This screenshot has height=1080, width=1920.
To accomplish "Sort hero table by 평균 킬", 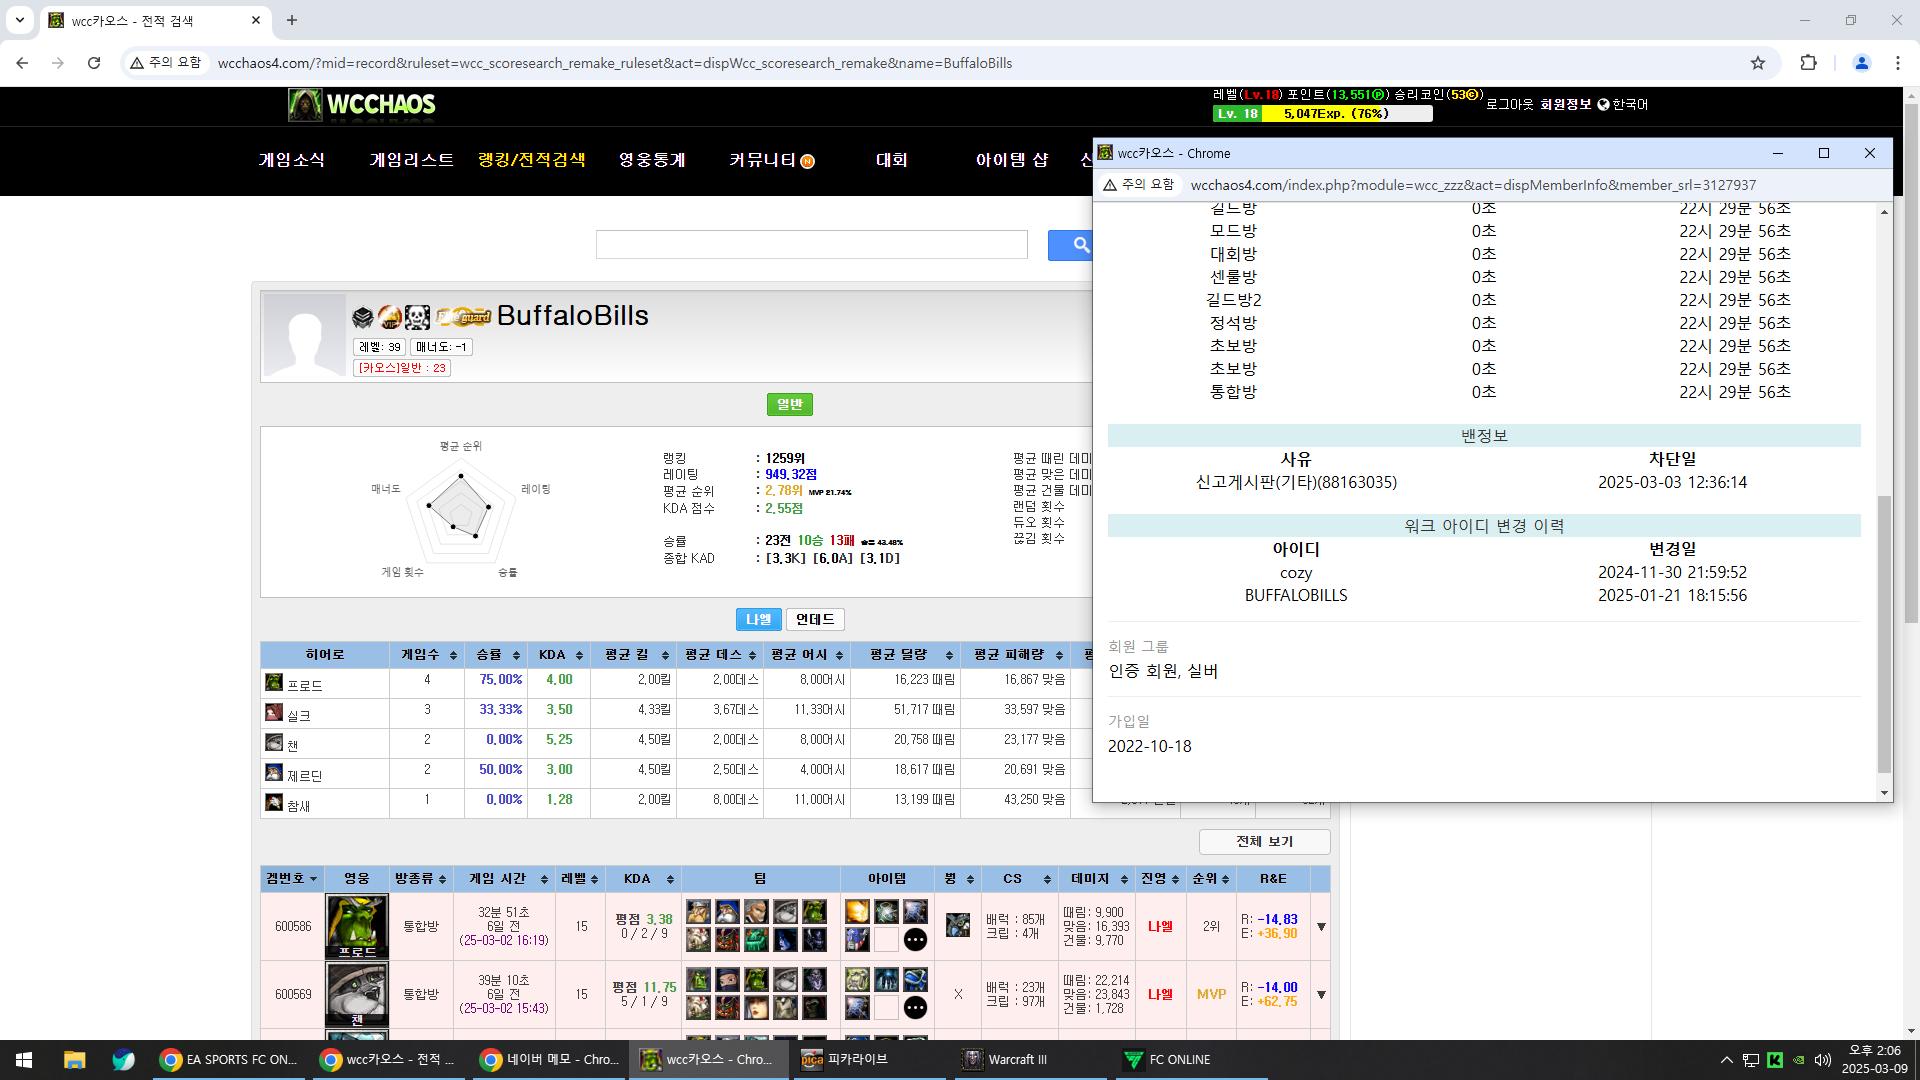I will click(x=634, y=655).
